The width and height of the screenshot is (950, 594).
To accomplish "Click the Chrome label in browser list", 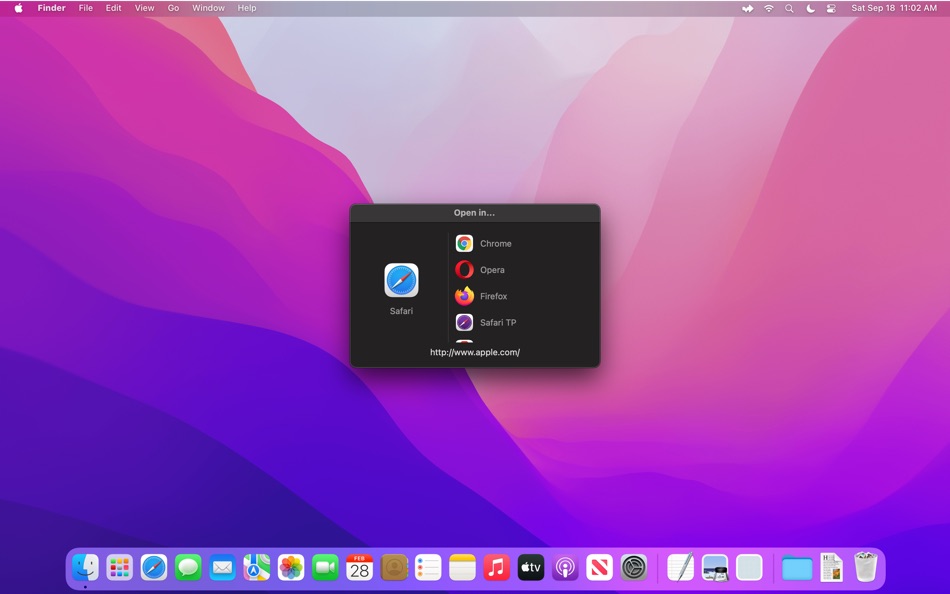I will tap(496, 244).
